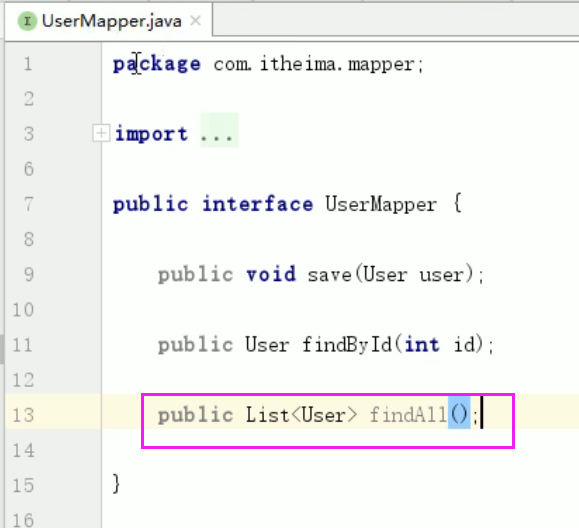Viewport: 579px width, 528px height.
Task: Click line number 9 in the gutter
Action: [29, 274]
